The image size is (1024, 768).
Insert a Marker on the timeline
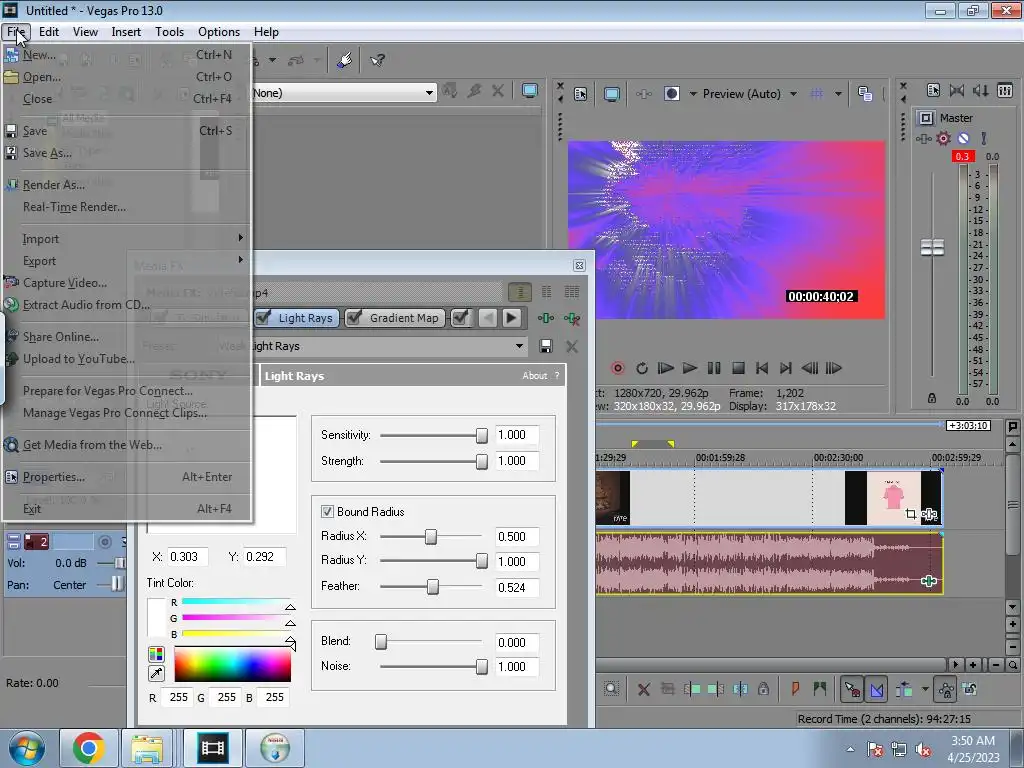(795, 689)
